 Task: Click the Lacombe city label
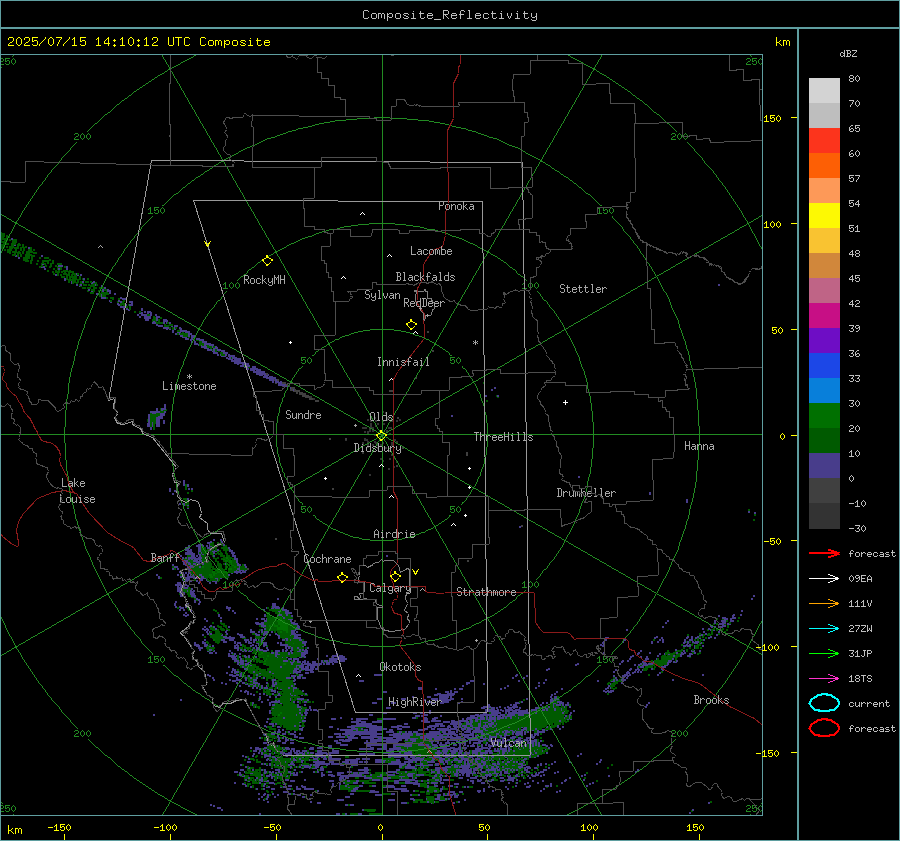[431, 251]
